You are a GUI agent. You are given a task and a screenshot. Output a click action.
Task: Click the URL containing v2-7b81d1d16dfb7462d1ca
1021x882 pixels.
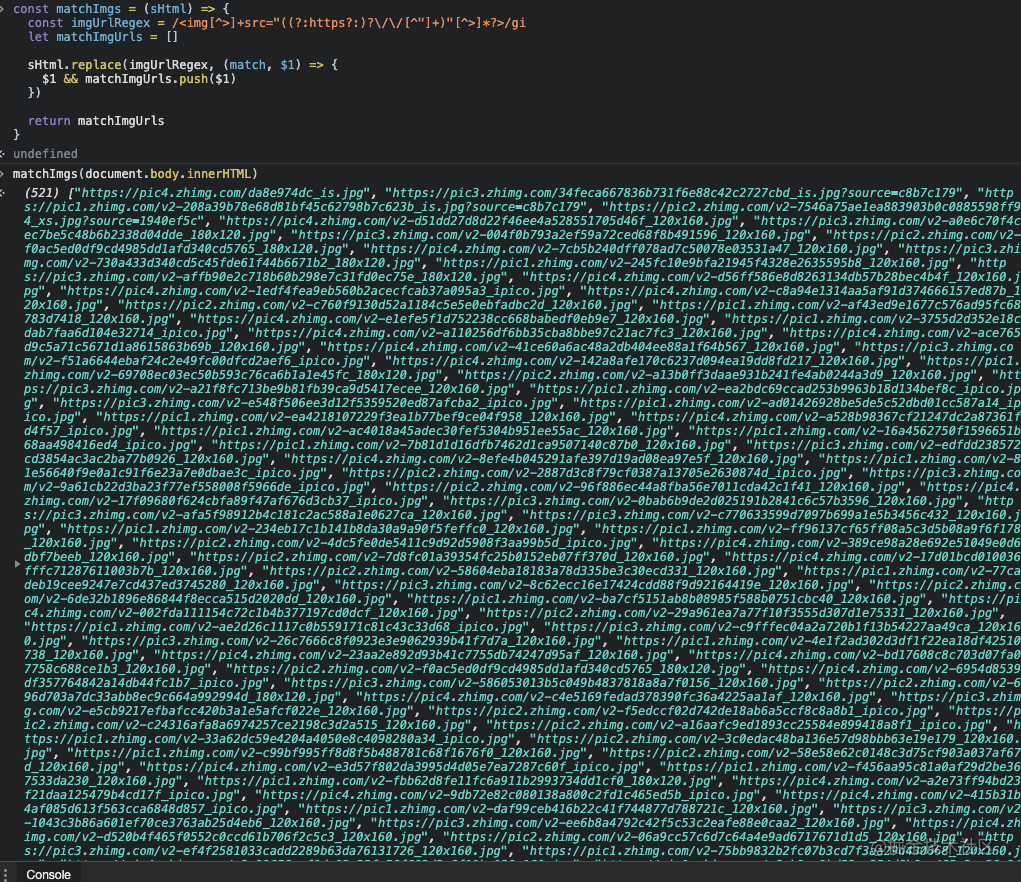click(471, 445)
